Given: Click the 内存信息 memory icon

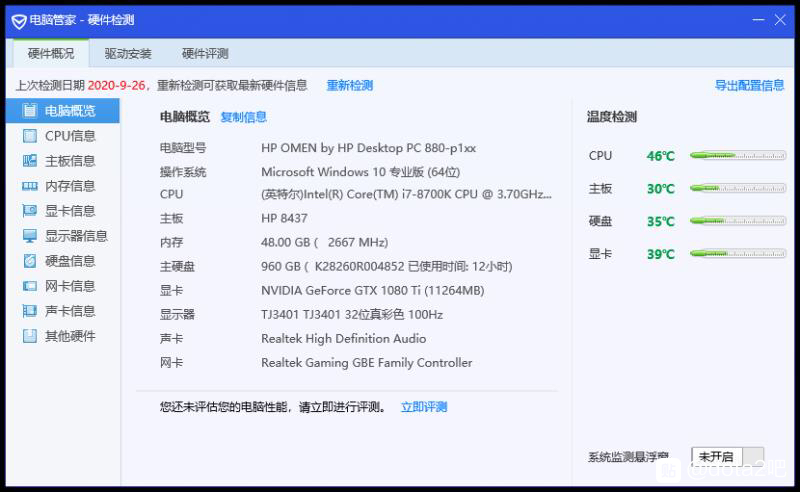Looking at the screenshot, I should (30, 186).
